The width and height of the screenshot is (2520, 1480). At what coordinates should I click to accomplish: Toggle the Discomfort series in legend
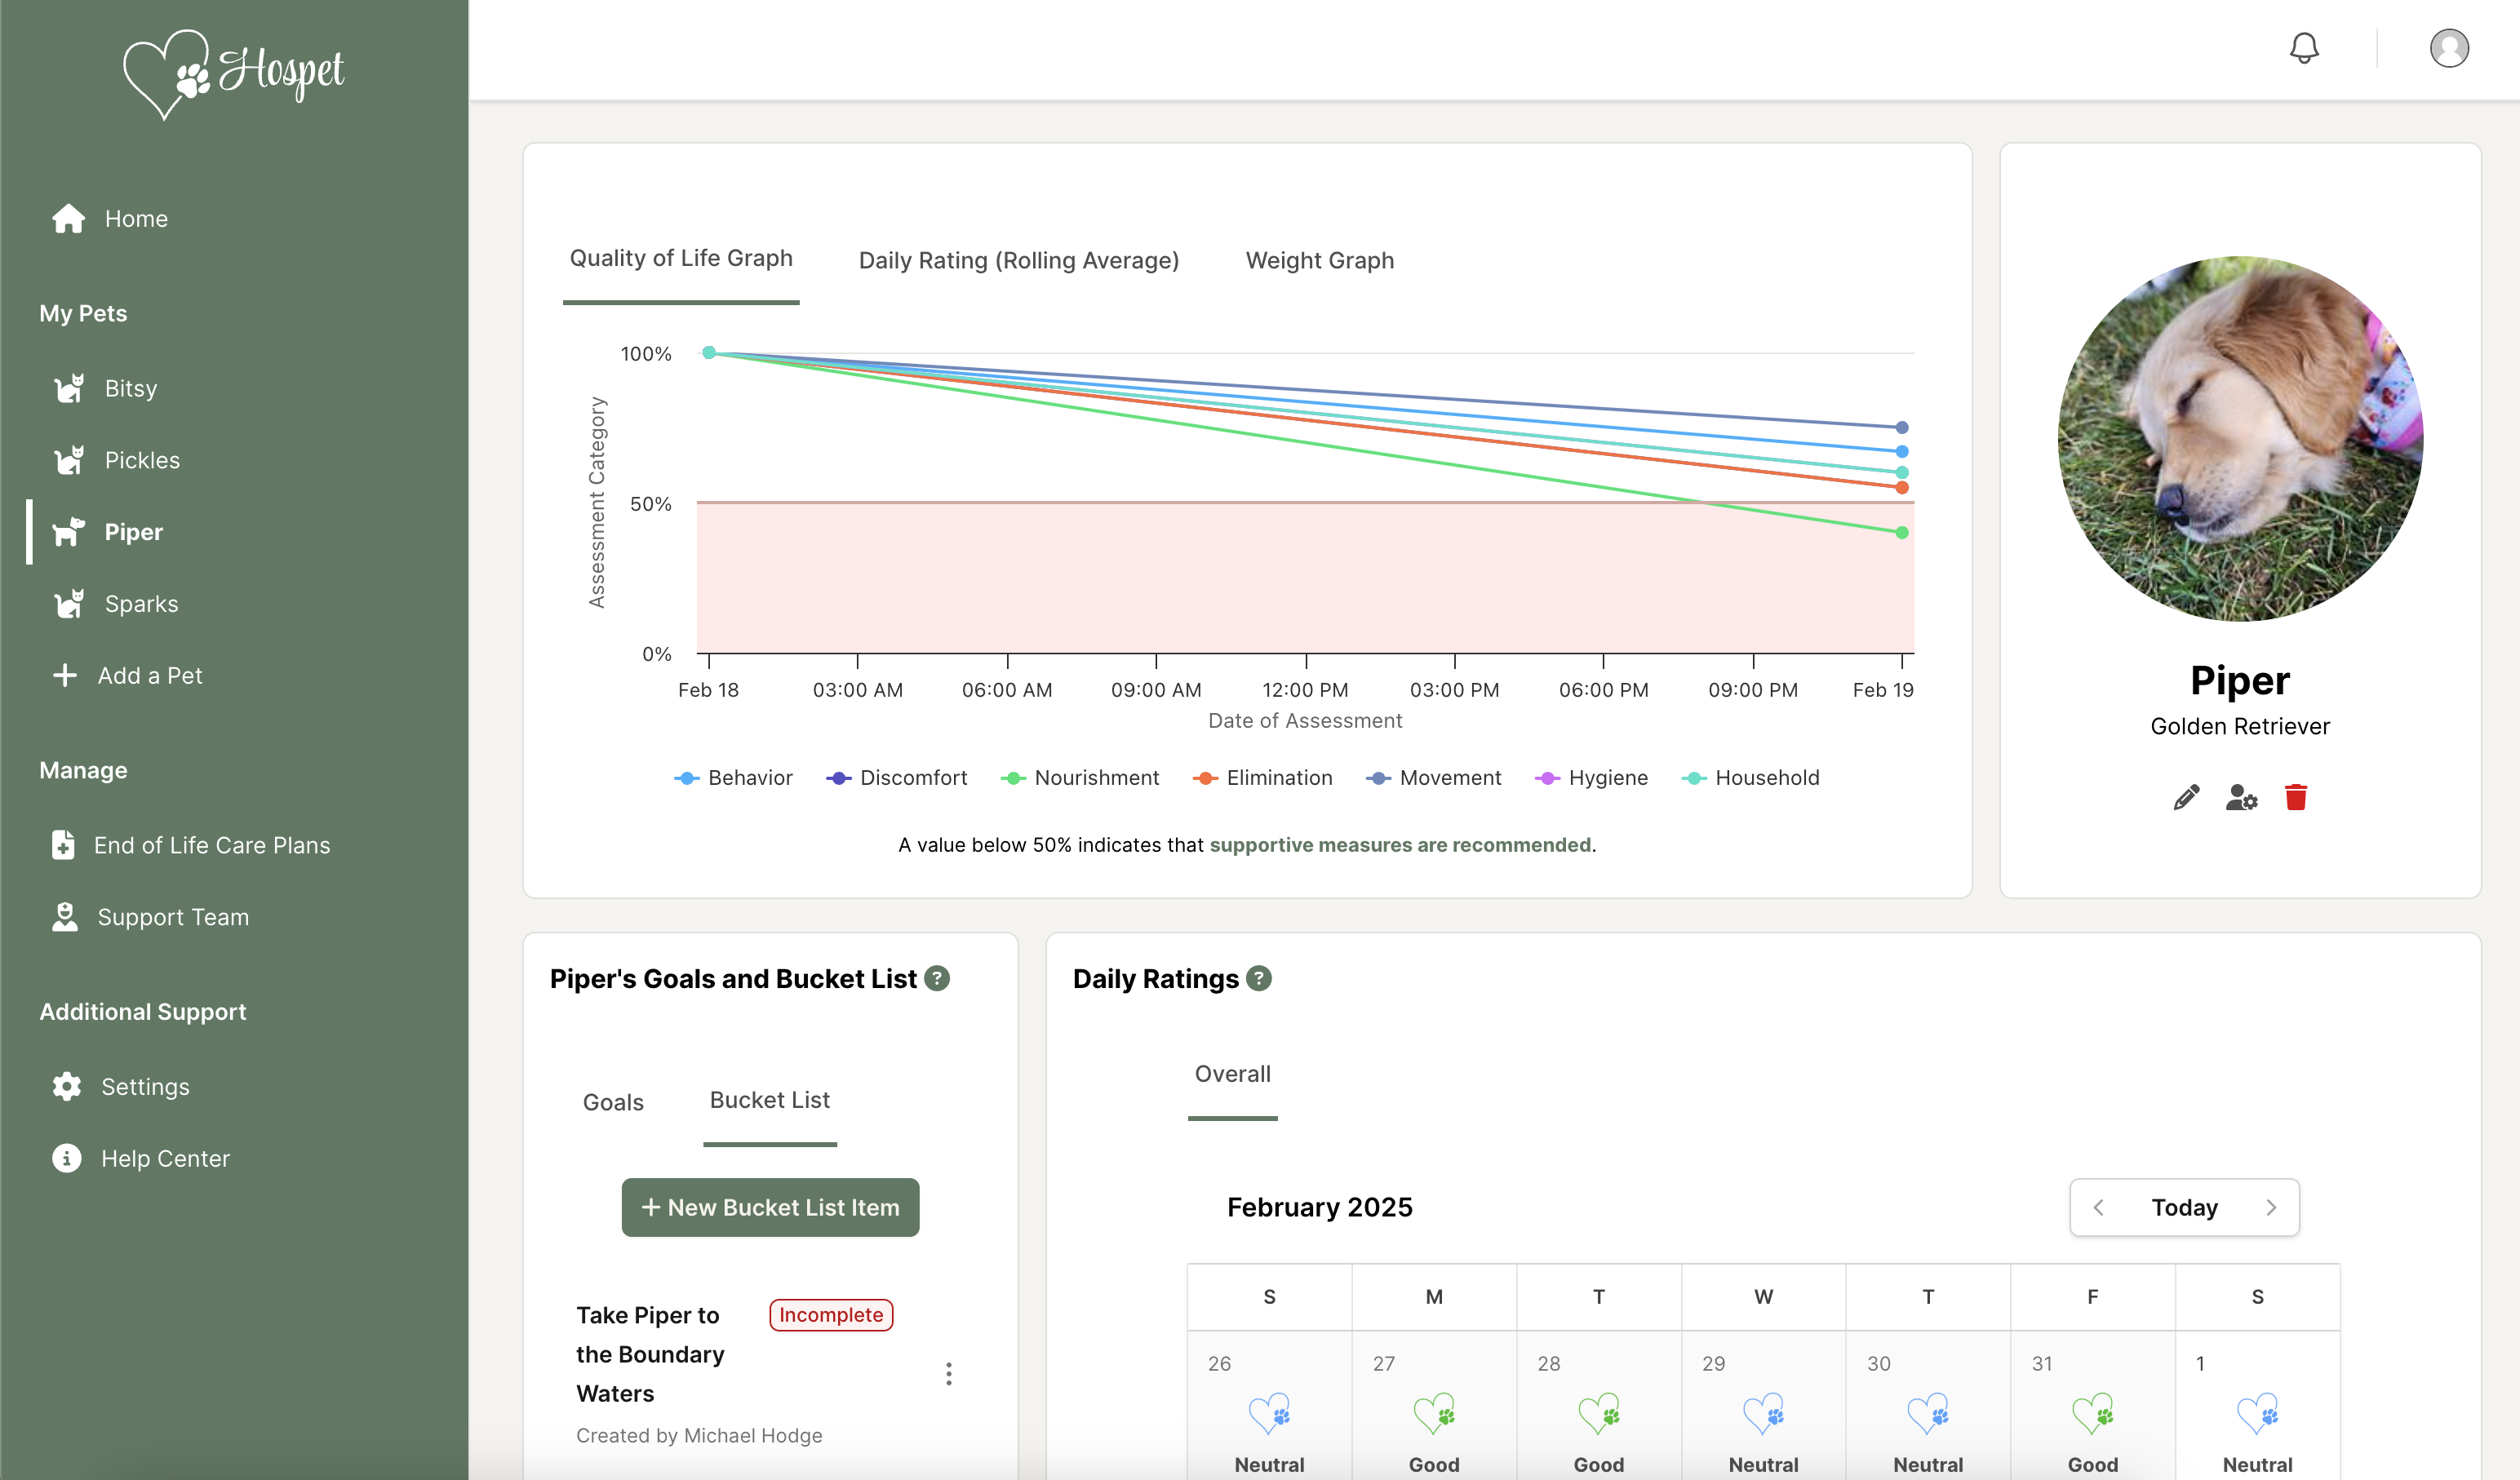coord(897,778)
